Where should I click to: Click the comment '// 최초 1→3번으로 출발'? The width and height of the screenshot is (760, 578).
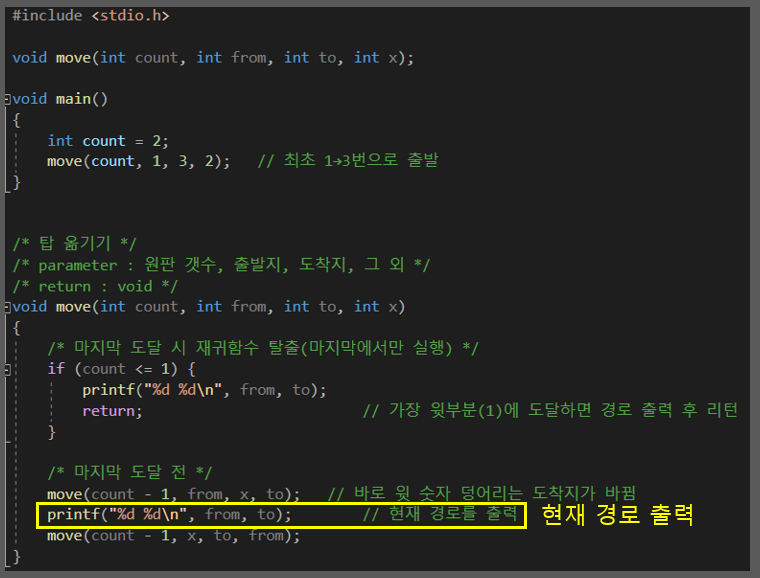[348, 160]
